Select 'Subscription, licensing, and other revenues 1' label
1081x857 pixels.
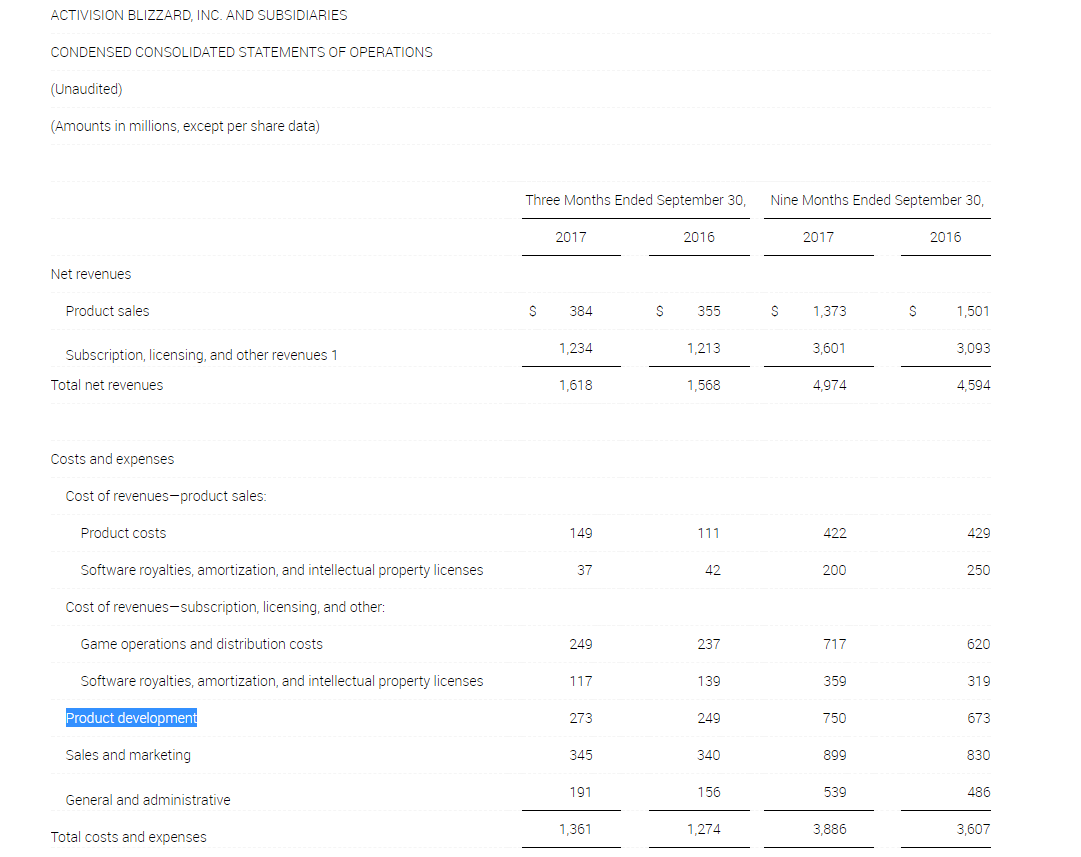point(201,355)
